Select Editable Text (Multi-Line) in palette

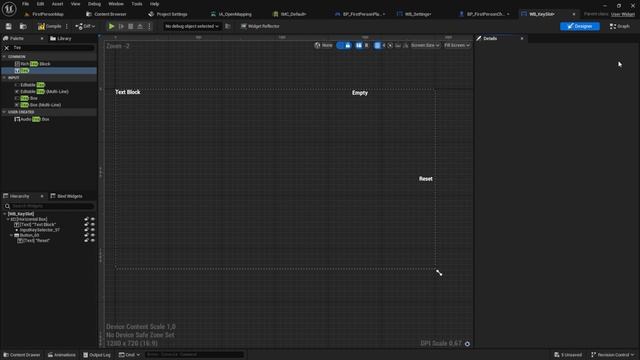click(x=41, y=91)
